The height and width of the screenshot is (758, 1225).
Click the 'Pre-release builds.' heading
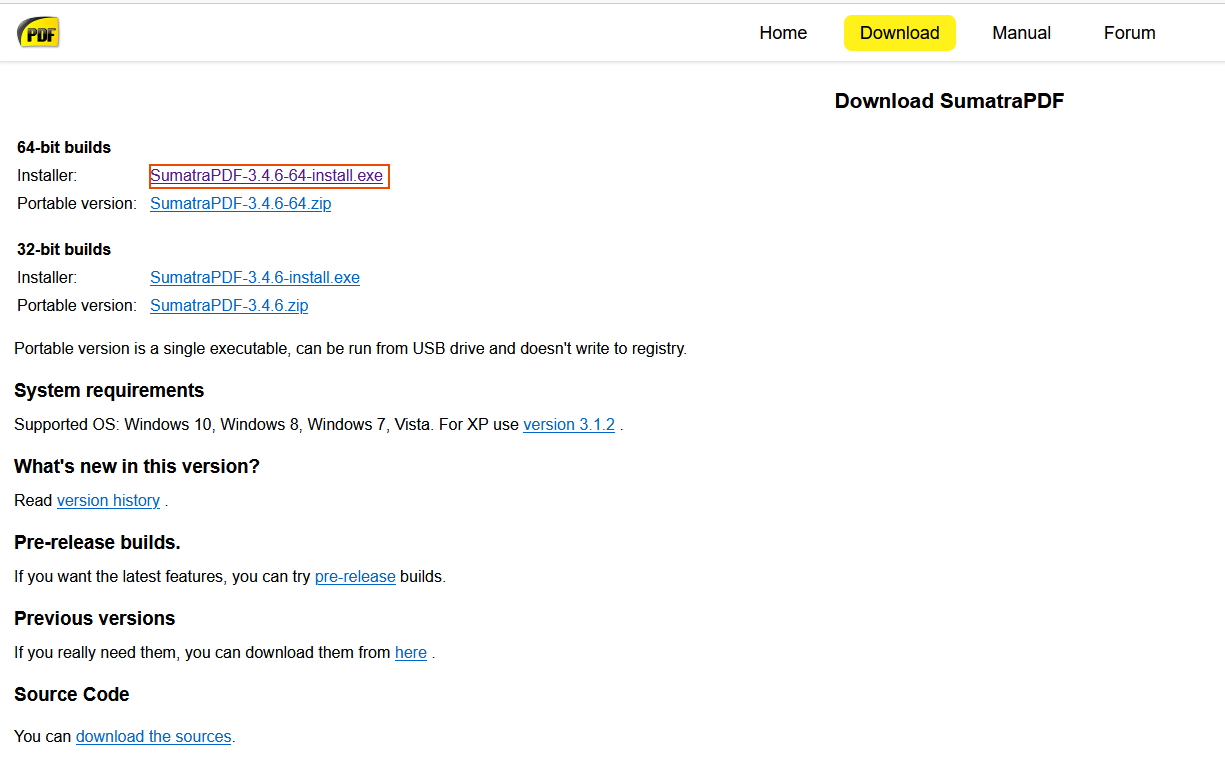(97, 543)
